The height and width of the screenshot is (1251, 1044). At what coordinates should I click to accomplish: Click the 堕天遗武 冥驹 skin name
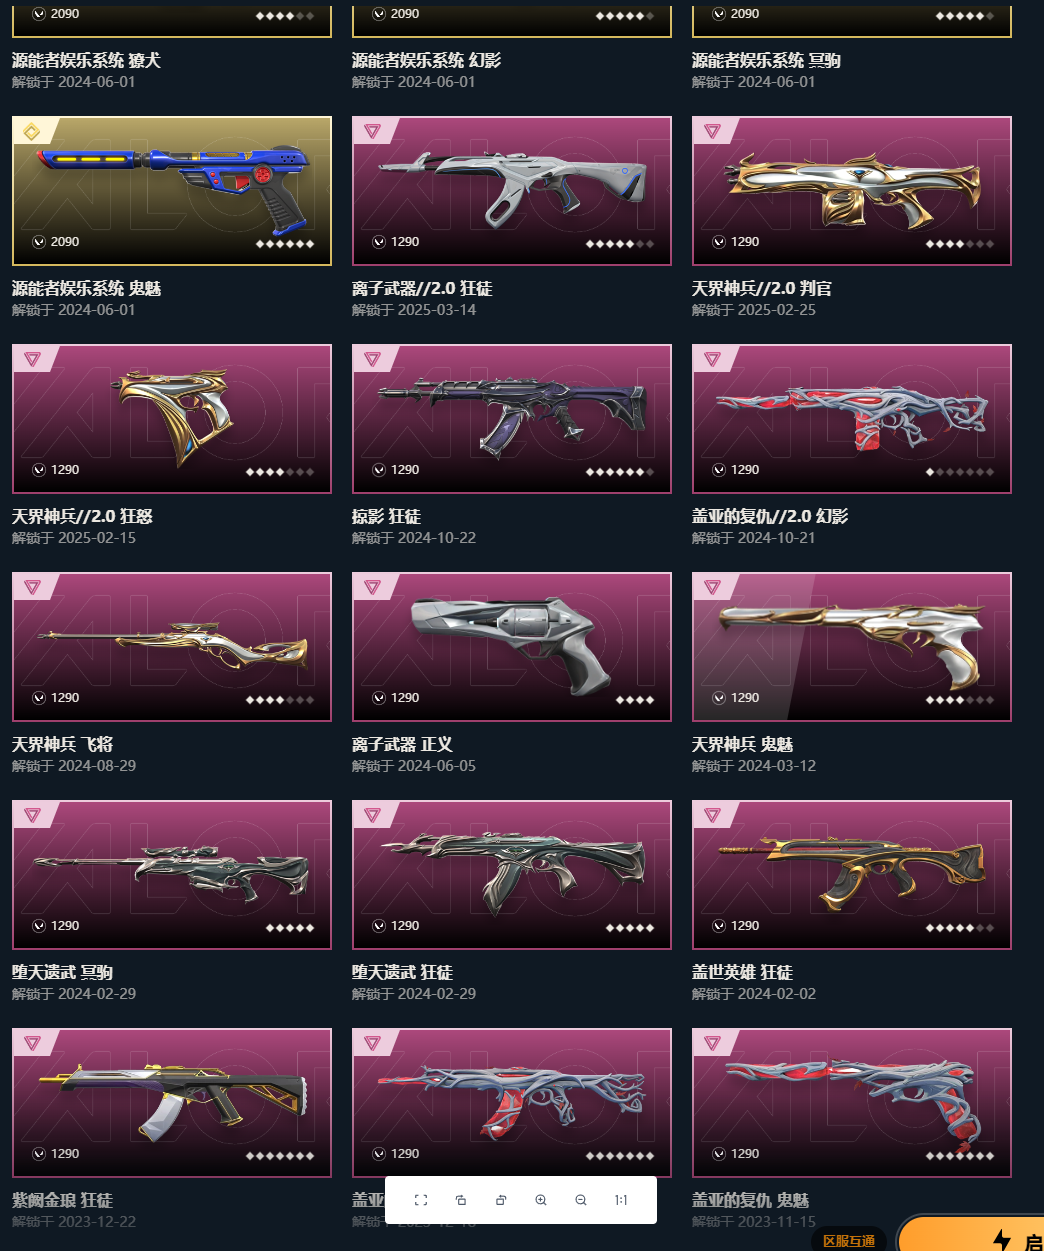point(62,972)
